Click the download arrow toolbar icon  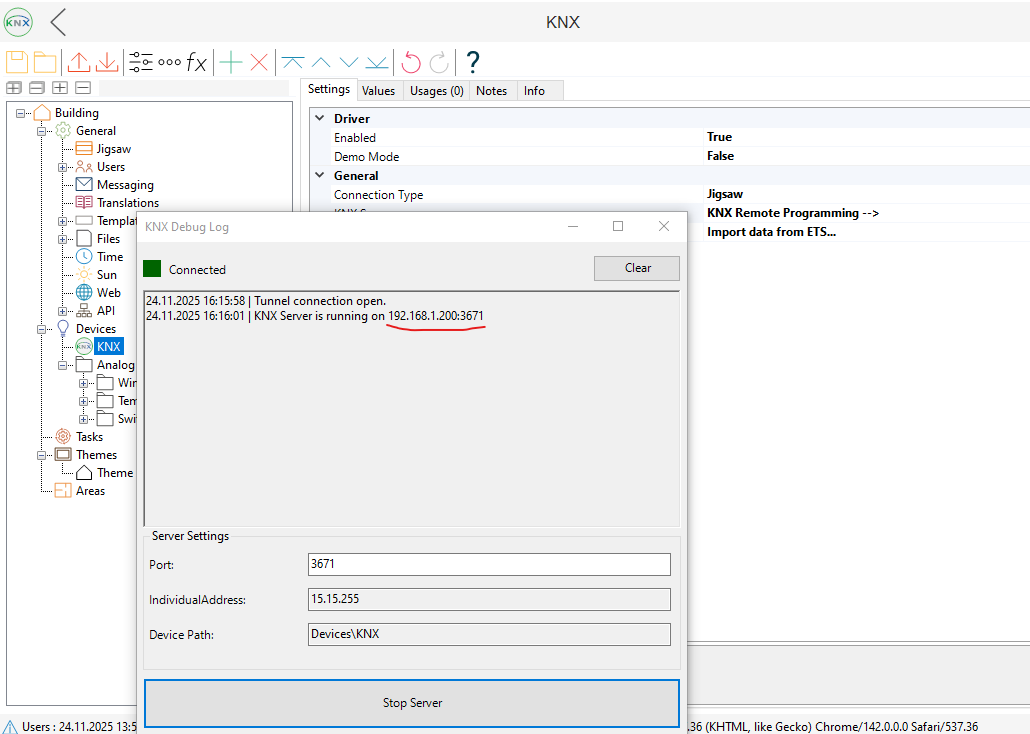pos(107,62)
